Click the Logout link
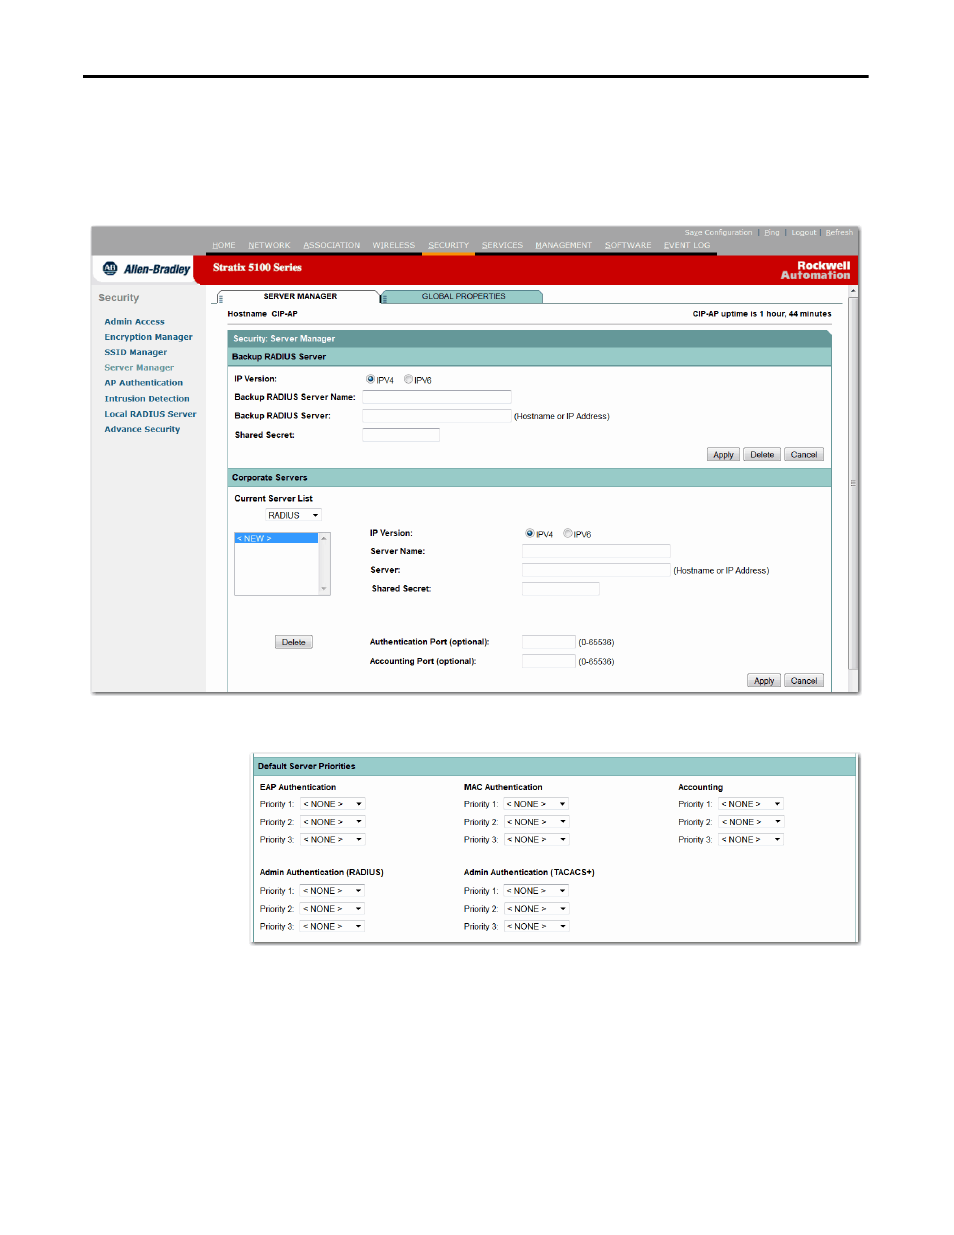This screenshot has height=1235, width=954. click(803, 232)
